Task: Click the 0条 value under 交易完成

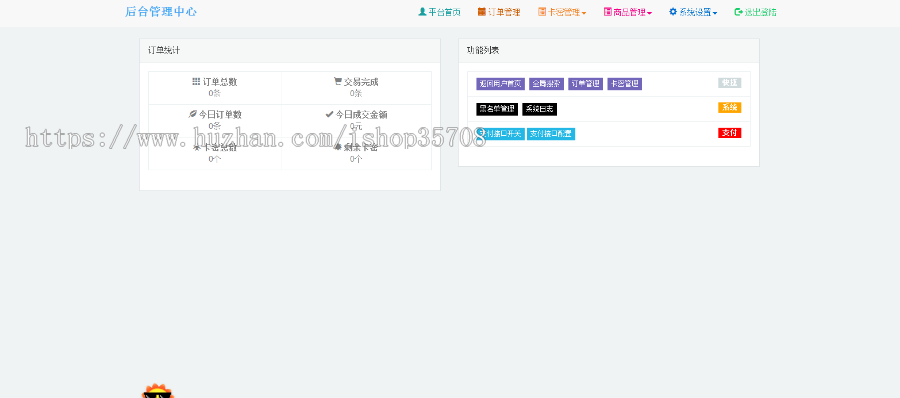Action: (356, 93)
